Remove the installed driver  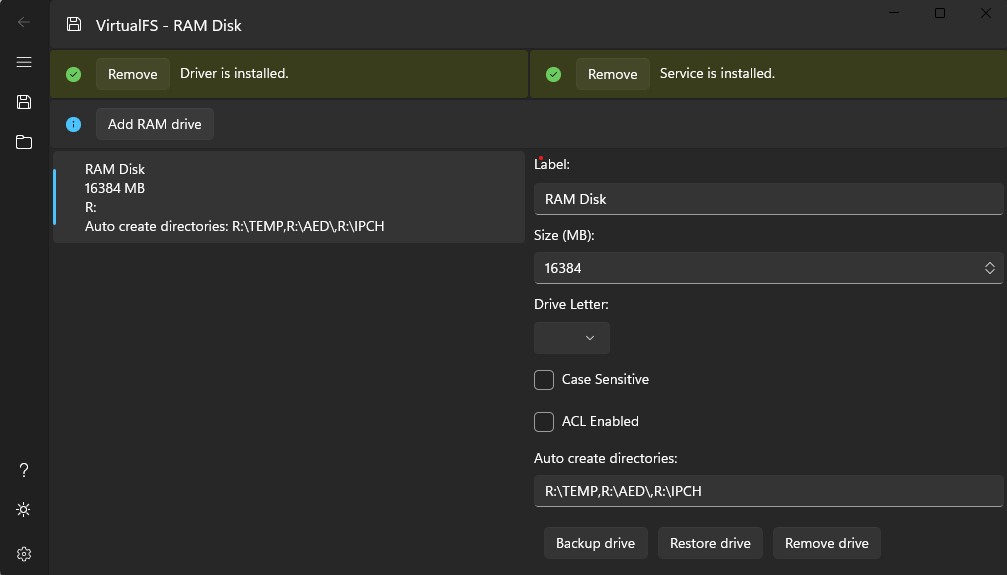pyautogui.click(x=133, y=74)
